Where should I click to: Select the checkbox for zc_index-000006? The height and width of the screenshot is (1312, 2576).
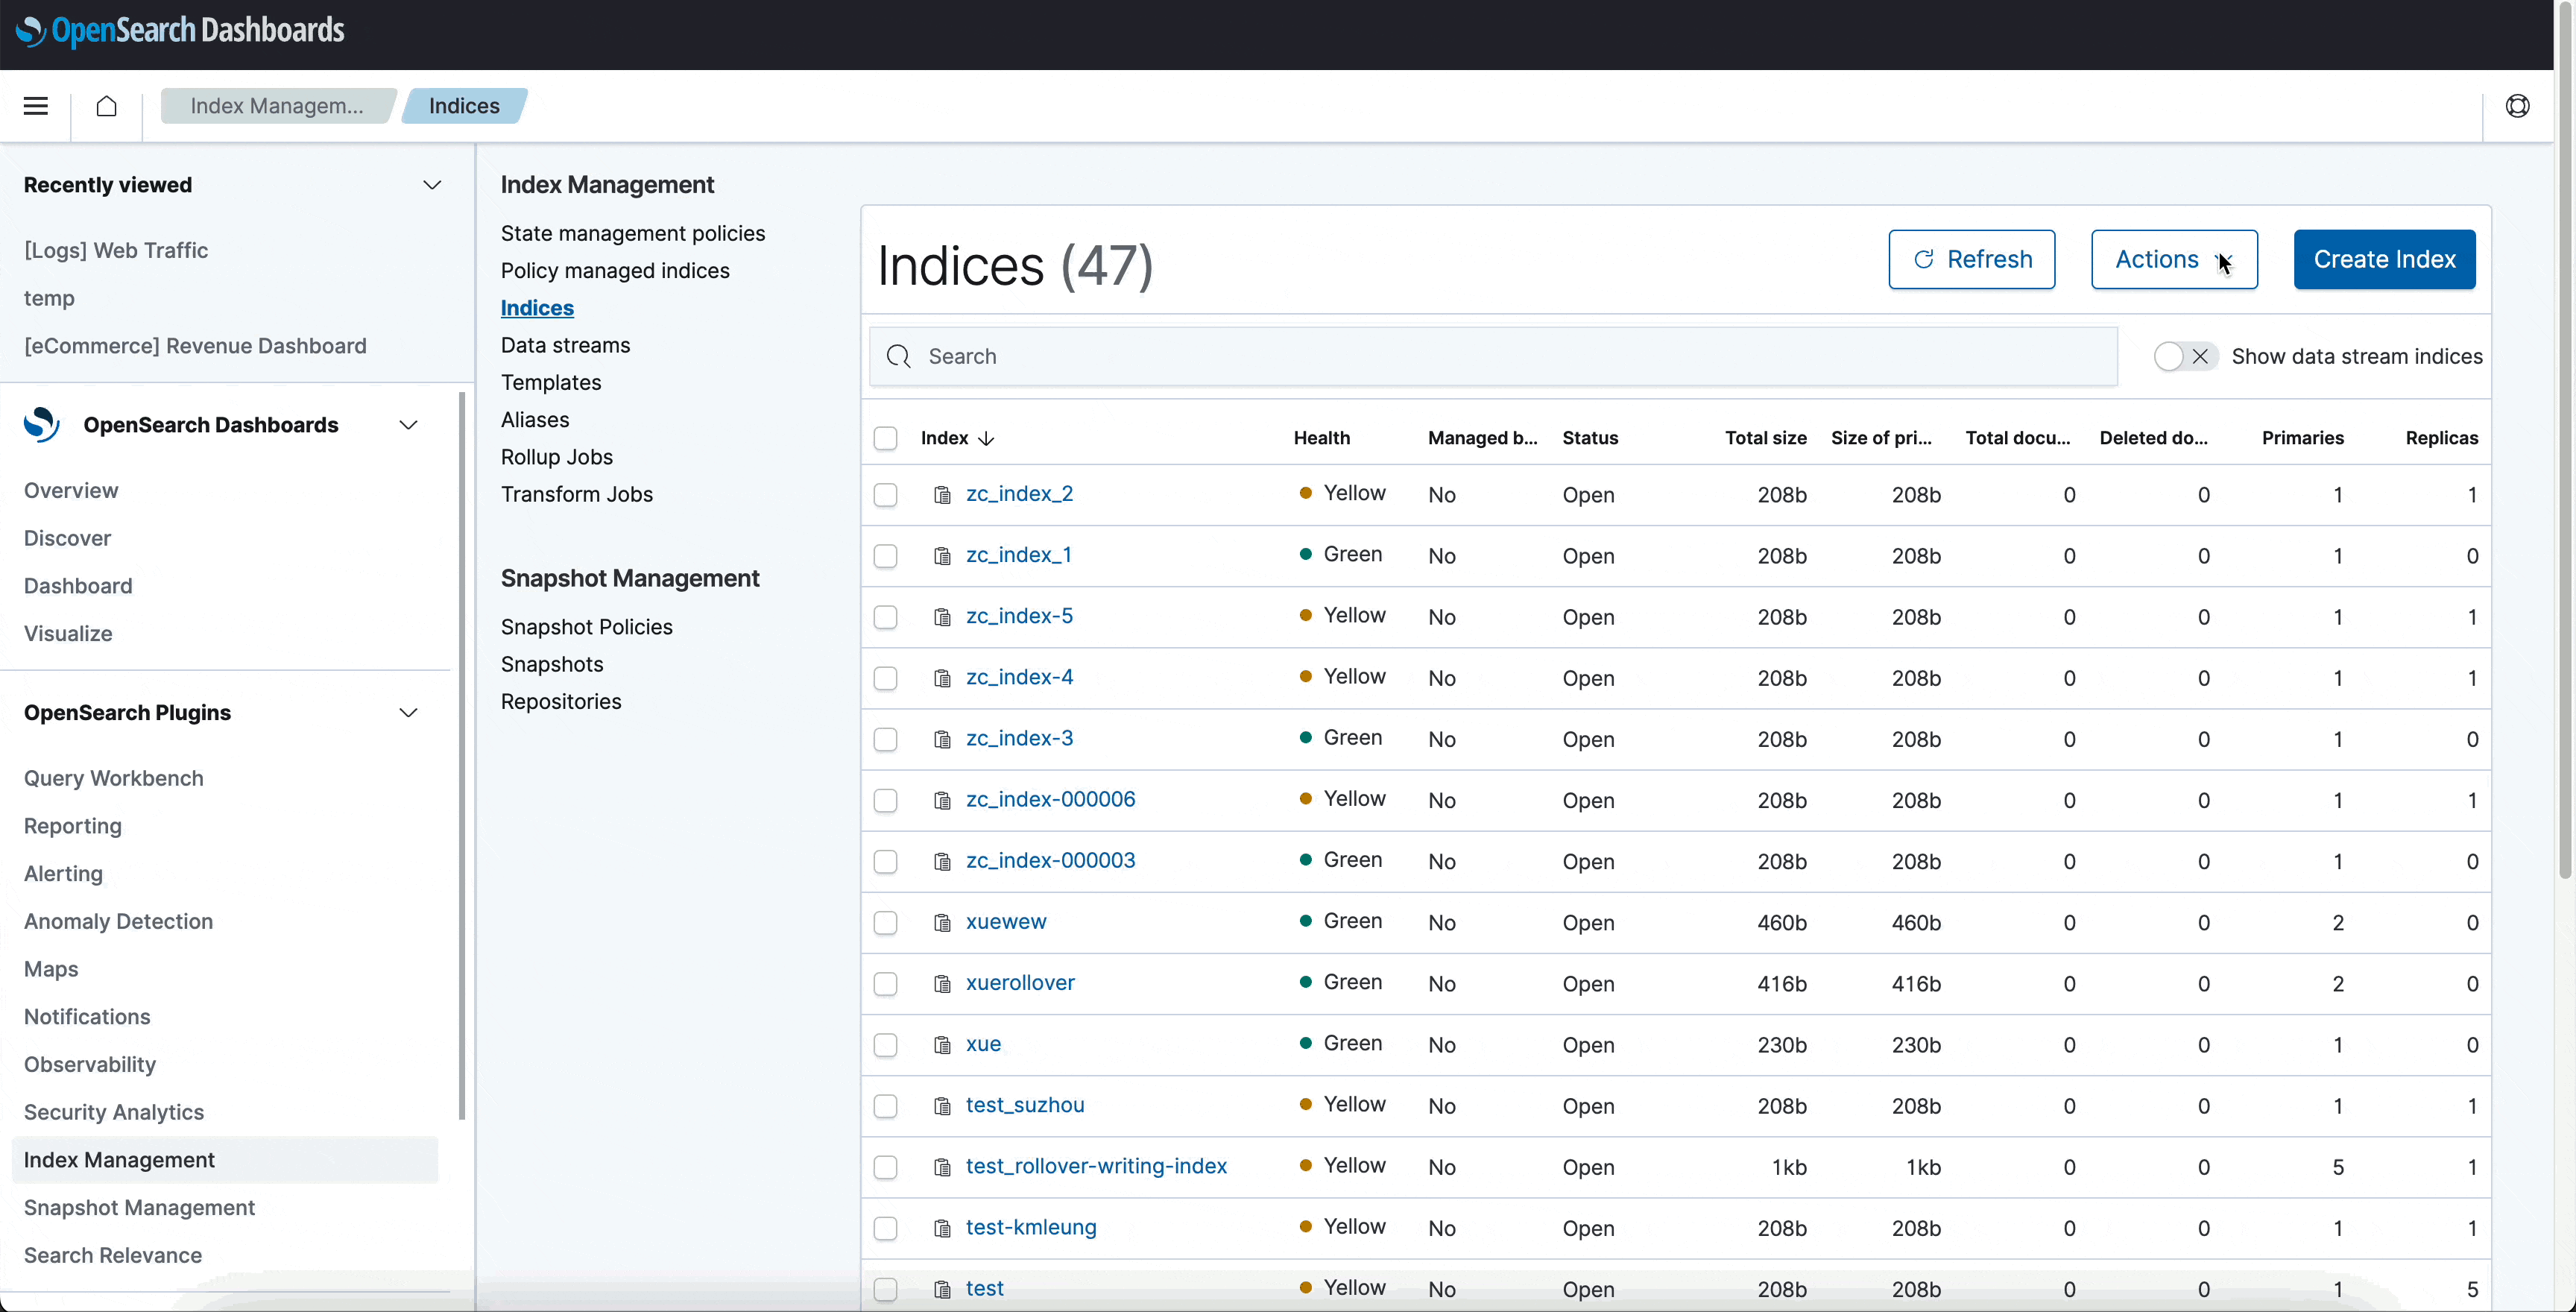[x=885, y=800]
